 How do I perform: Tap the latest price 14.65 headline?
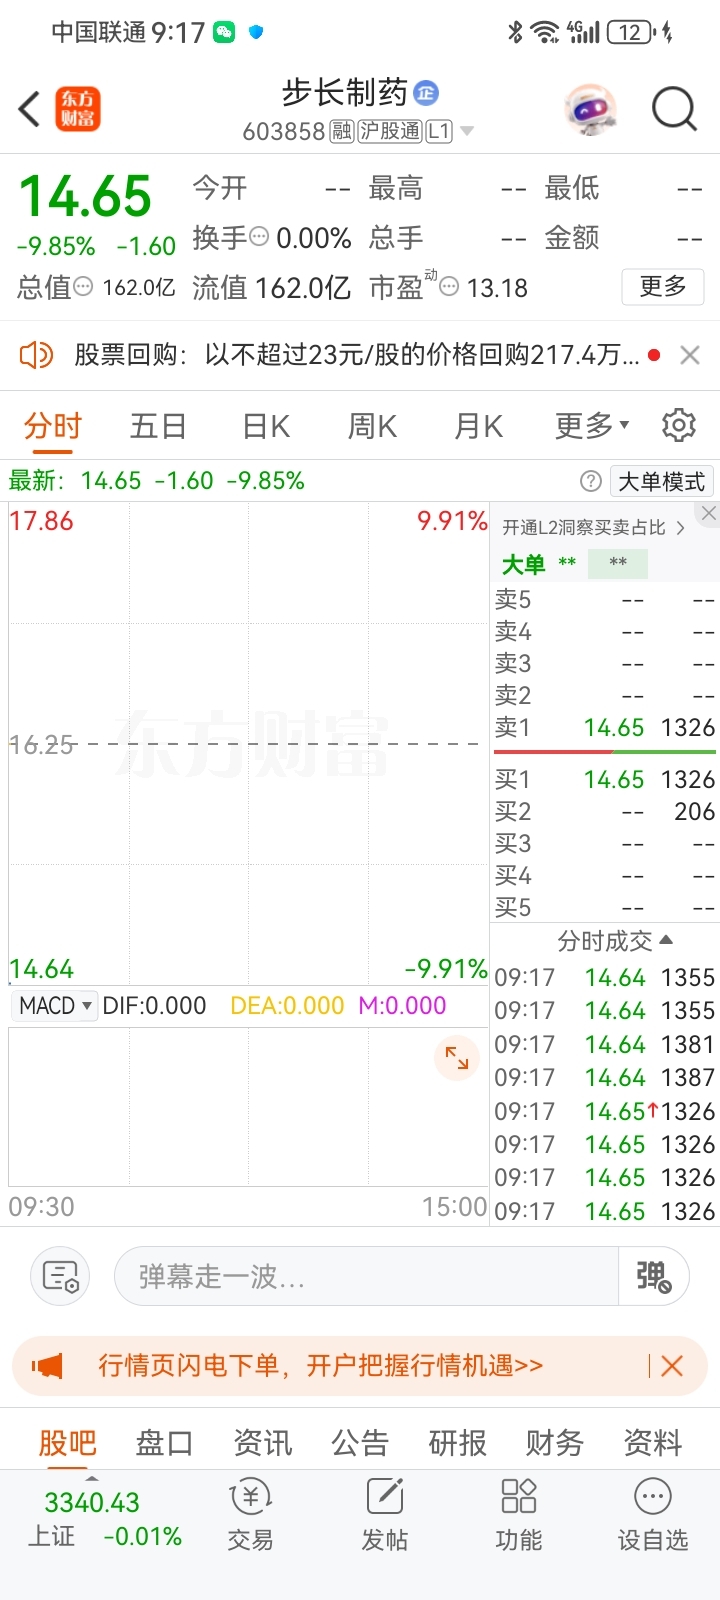point(85,196)
